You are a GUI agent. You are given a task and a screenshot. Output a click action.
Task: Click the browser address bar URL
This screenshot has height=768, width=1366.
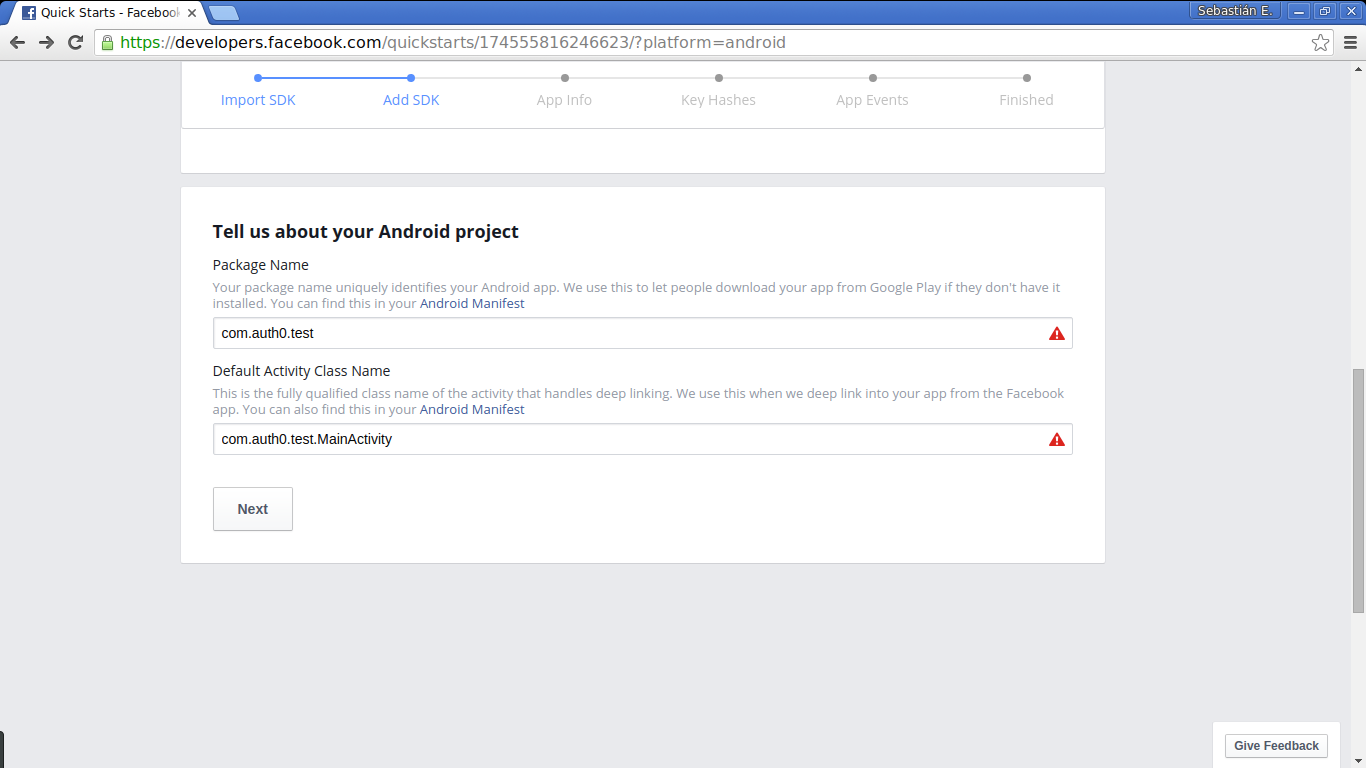click(x=453, y=42)
